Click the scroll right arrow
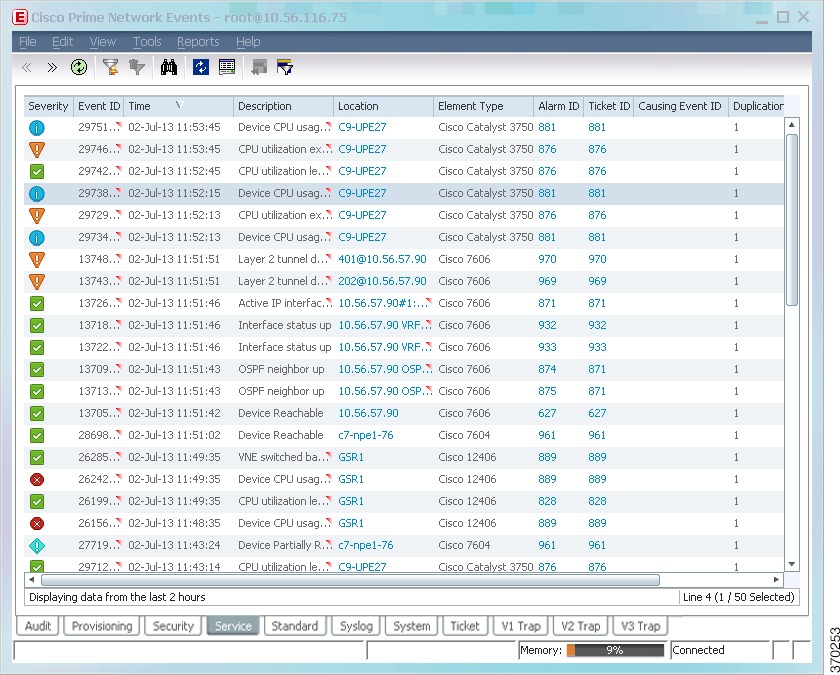This screenshot has height=675, width=840. 776,580
